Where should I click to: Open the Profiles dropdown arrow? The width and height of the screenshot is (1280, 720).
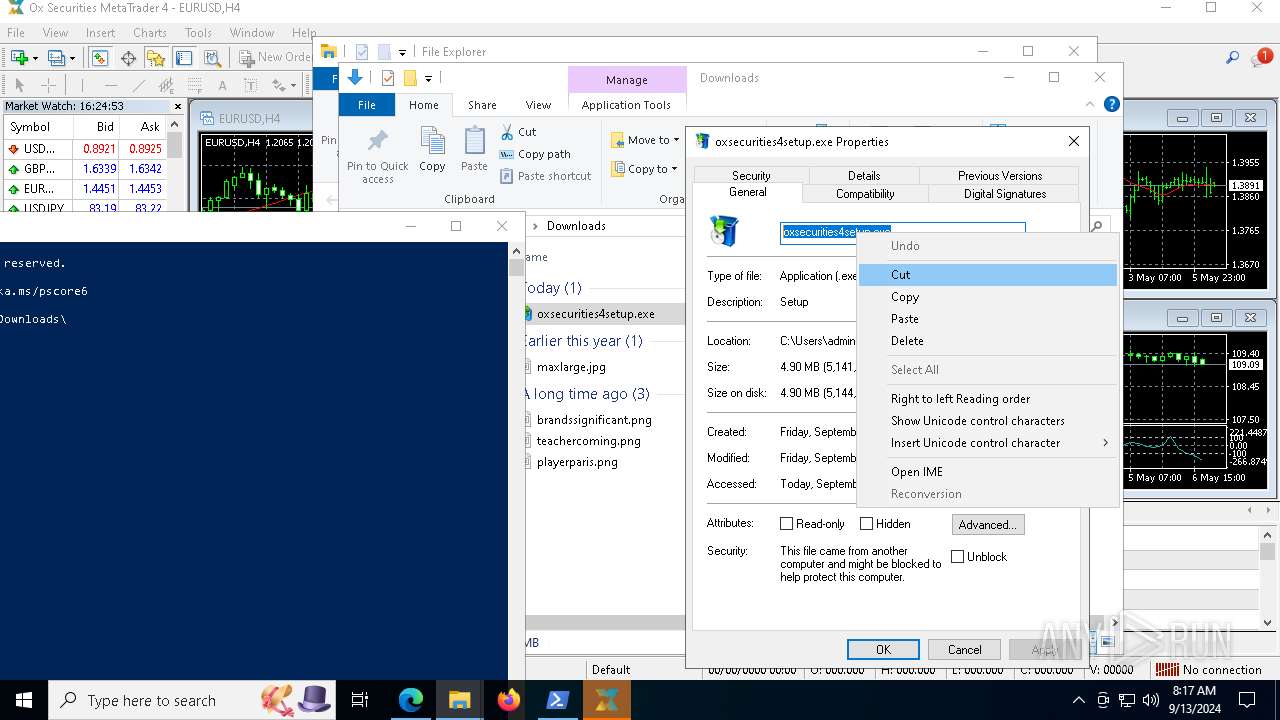coord(72,58)
